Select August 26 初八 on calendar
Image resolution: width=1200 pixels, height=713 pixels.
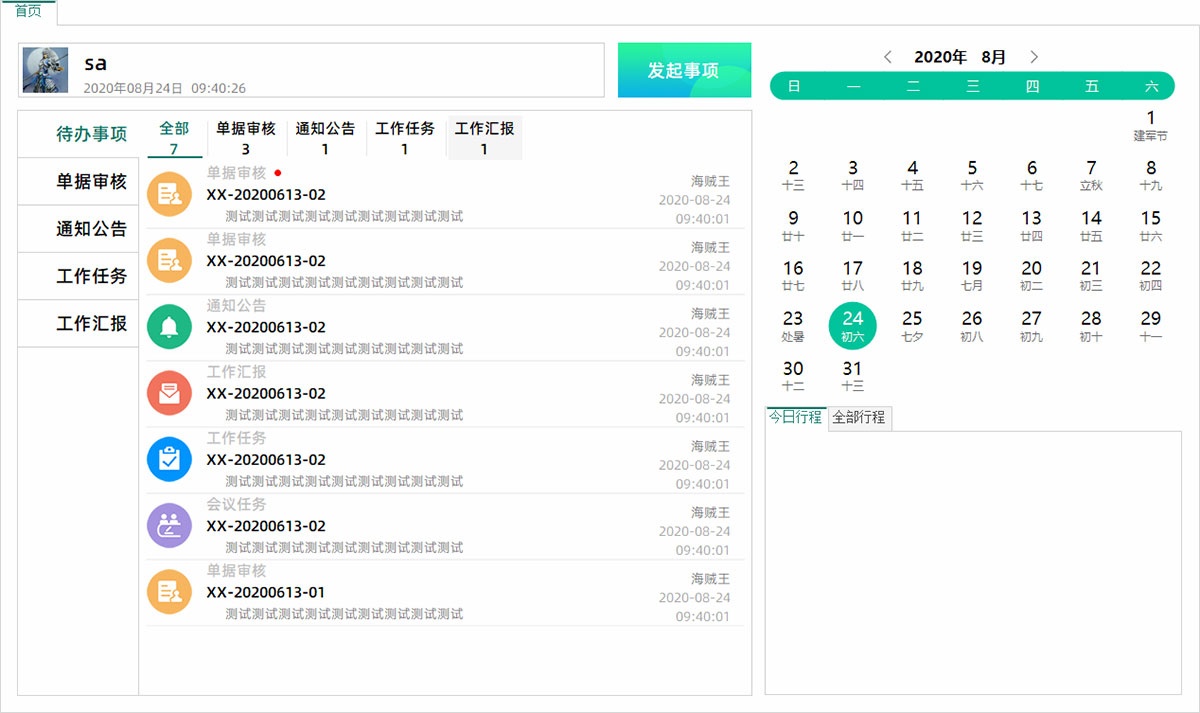[972, 326]
